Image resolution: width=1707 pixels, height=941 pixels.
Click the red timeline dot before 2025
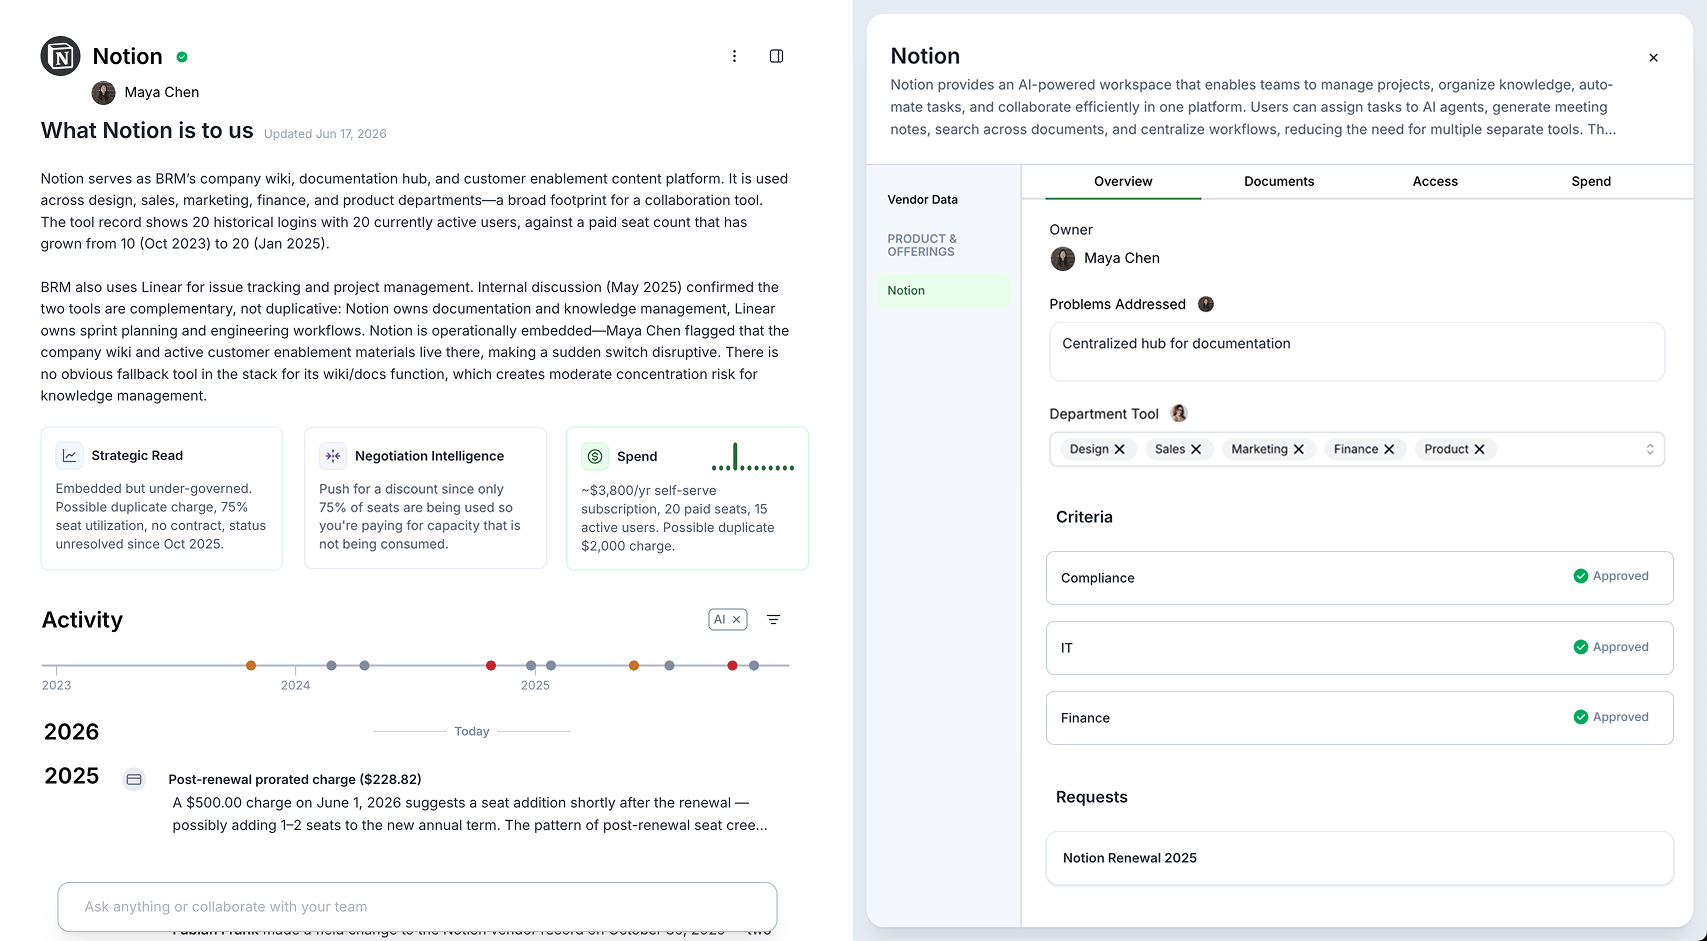click(x=491, y=666)
